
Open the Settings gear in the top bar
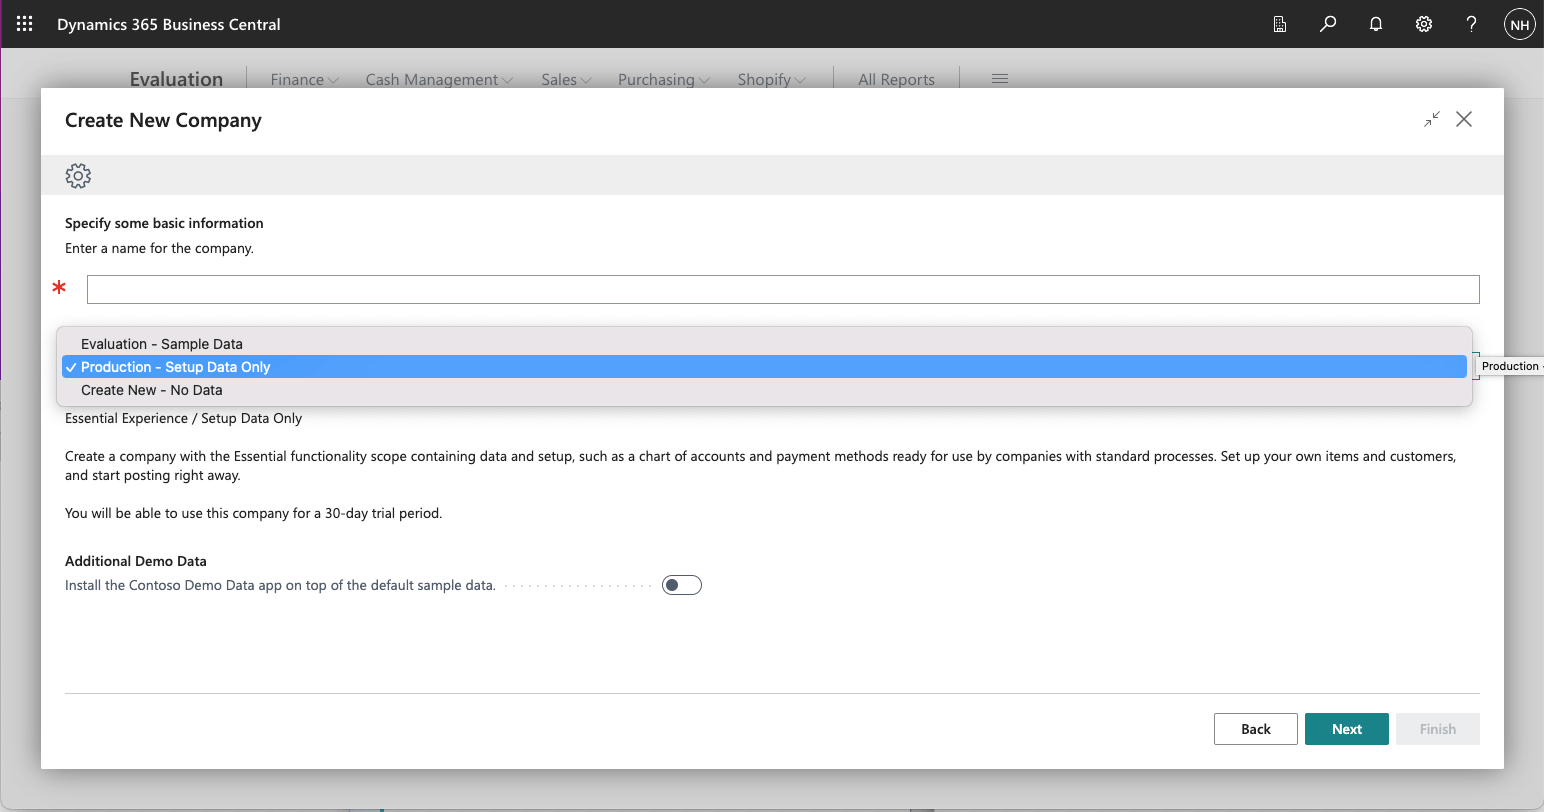(1424, 24)
